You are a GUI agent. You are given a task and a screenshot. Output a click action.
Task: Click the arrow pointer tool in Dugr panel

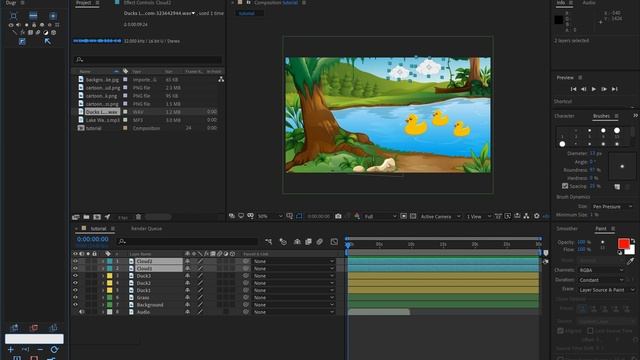(48, 41)
